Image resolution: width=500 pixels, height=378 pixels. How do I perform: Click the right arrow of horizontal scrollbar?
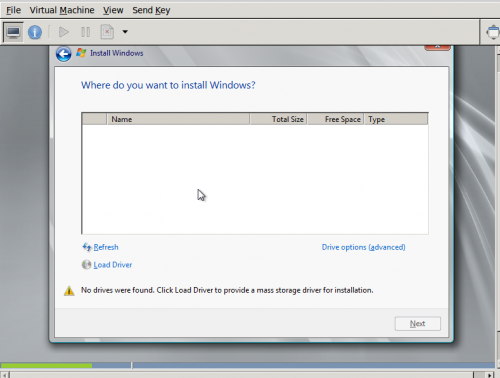click(489, 375)
